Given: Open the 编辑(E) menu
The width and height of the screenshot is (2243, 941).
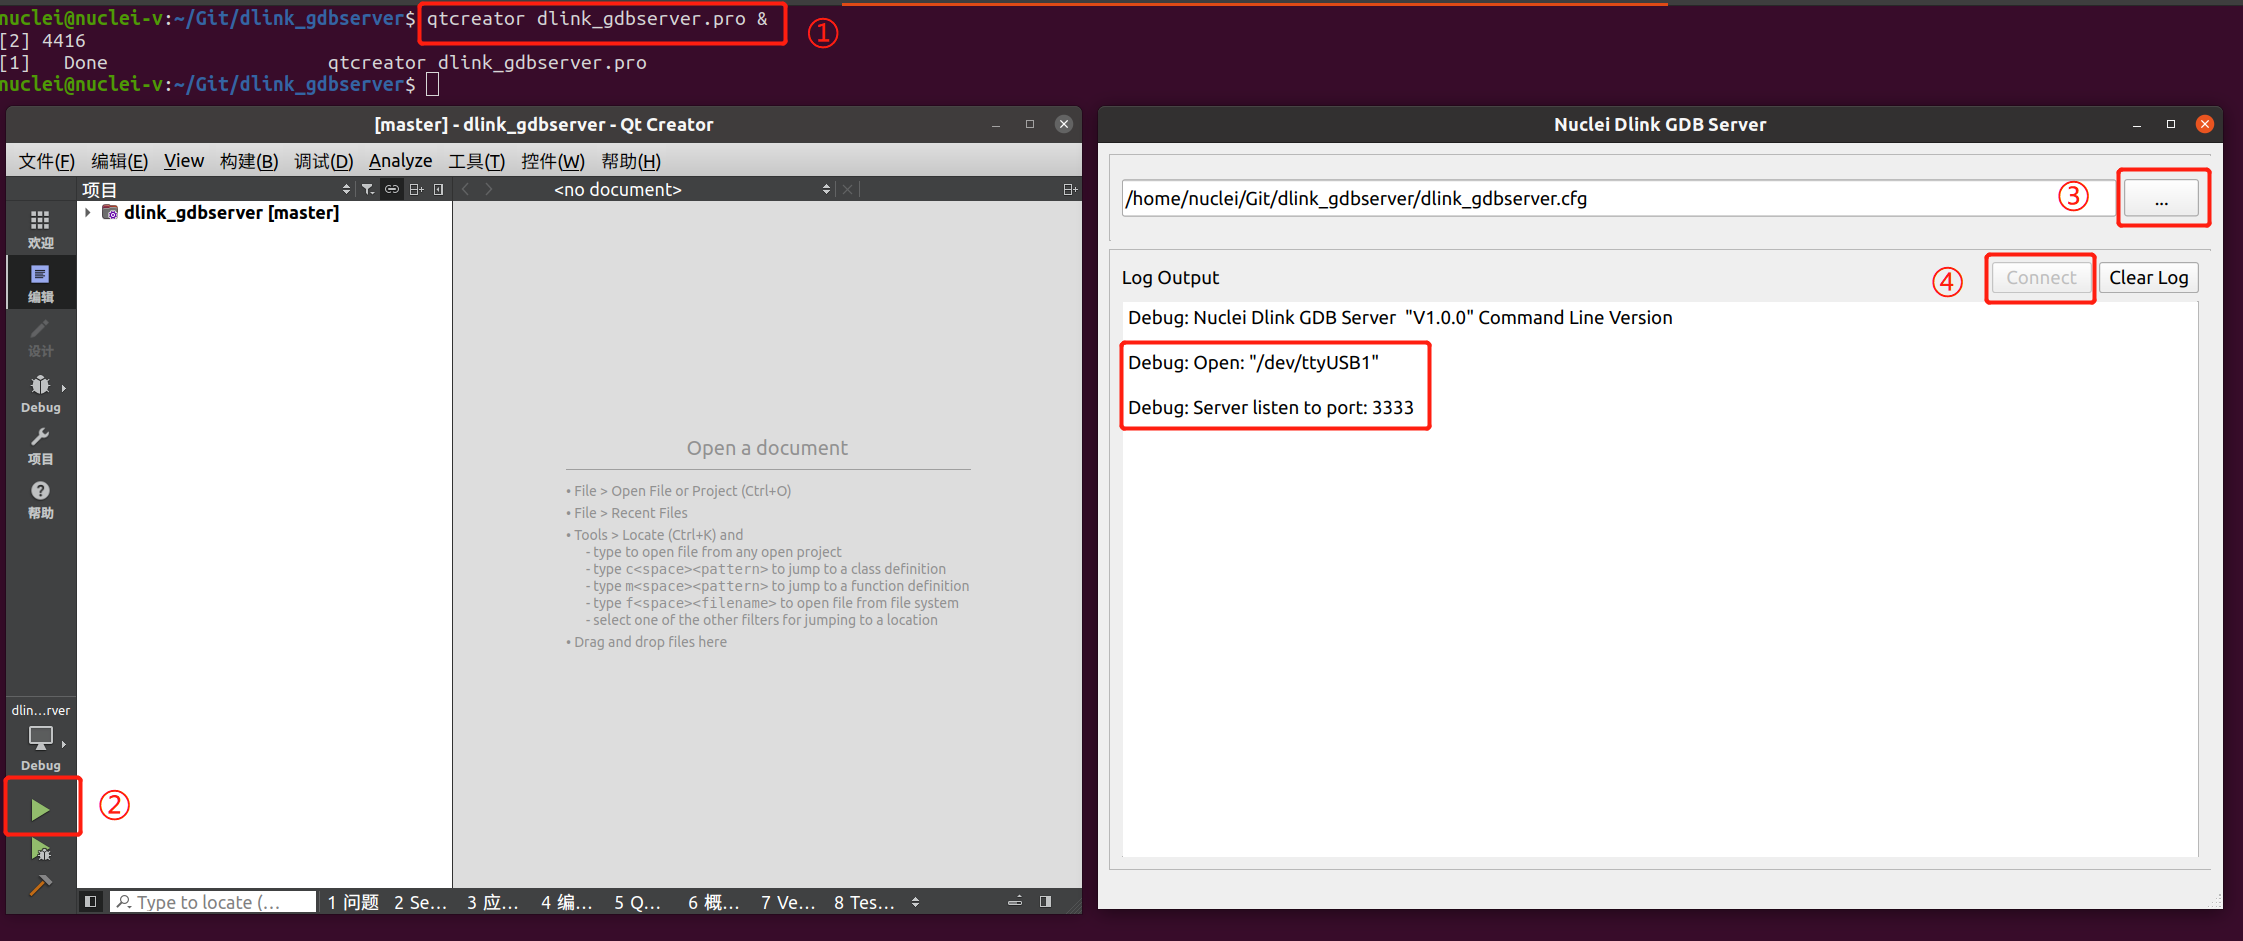Looking at the screenshot, I should (x=119, y=161).
